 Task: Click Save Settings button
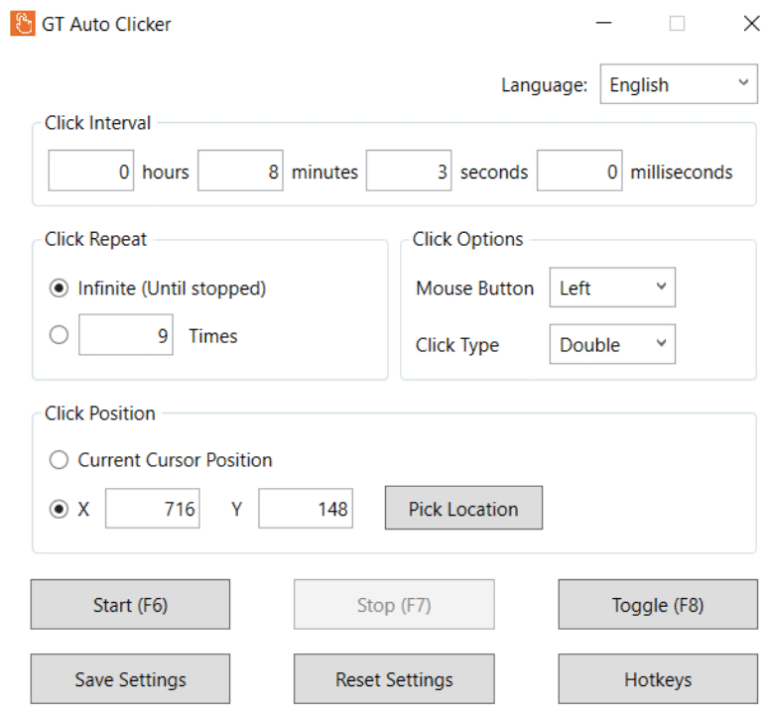[x=130, y=680]
